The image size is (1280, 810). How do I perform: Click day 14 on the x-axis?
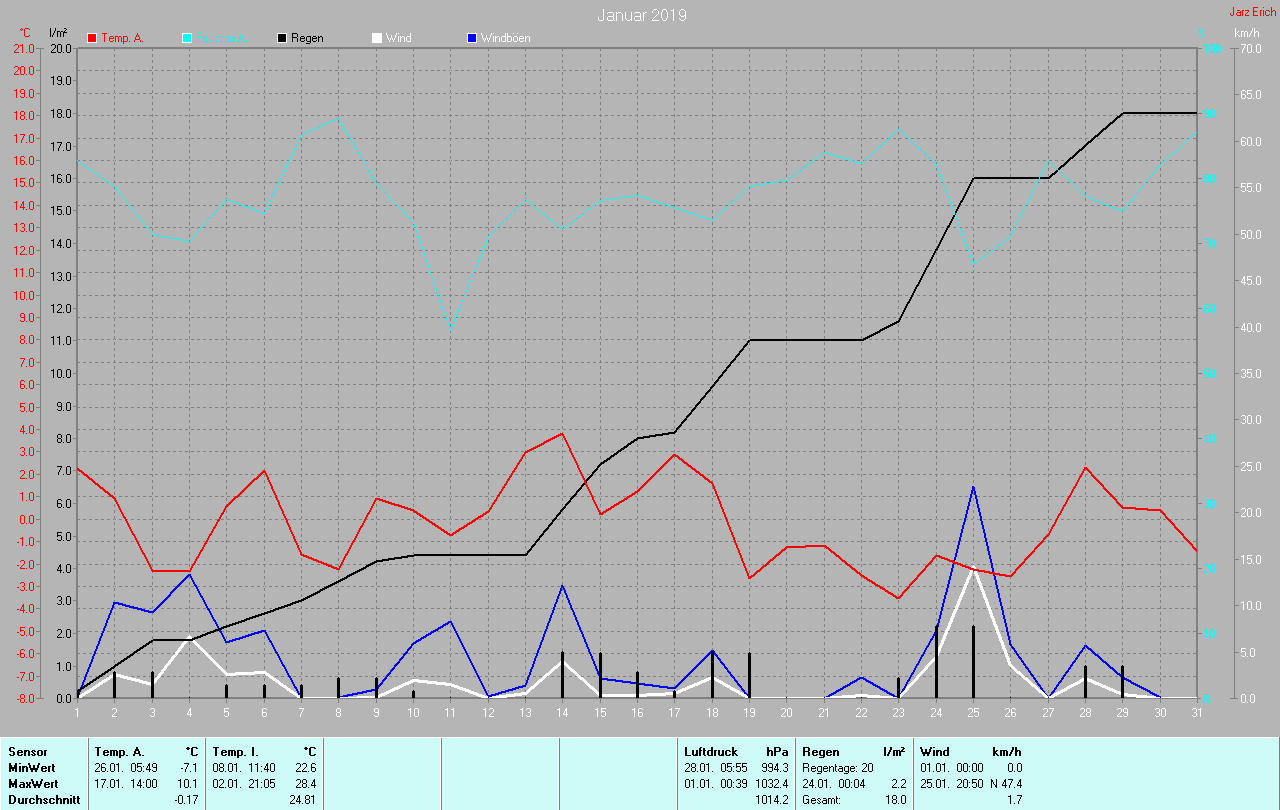click(563, 712)
